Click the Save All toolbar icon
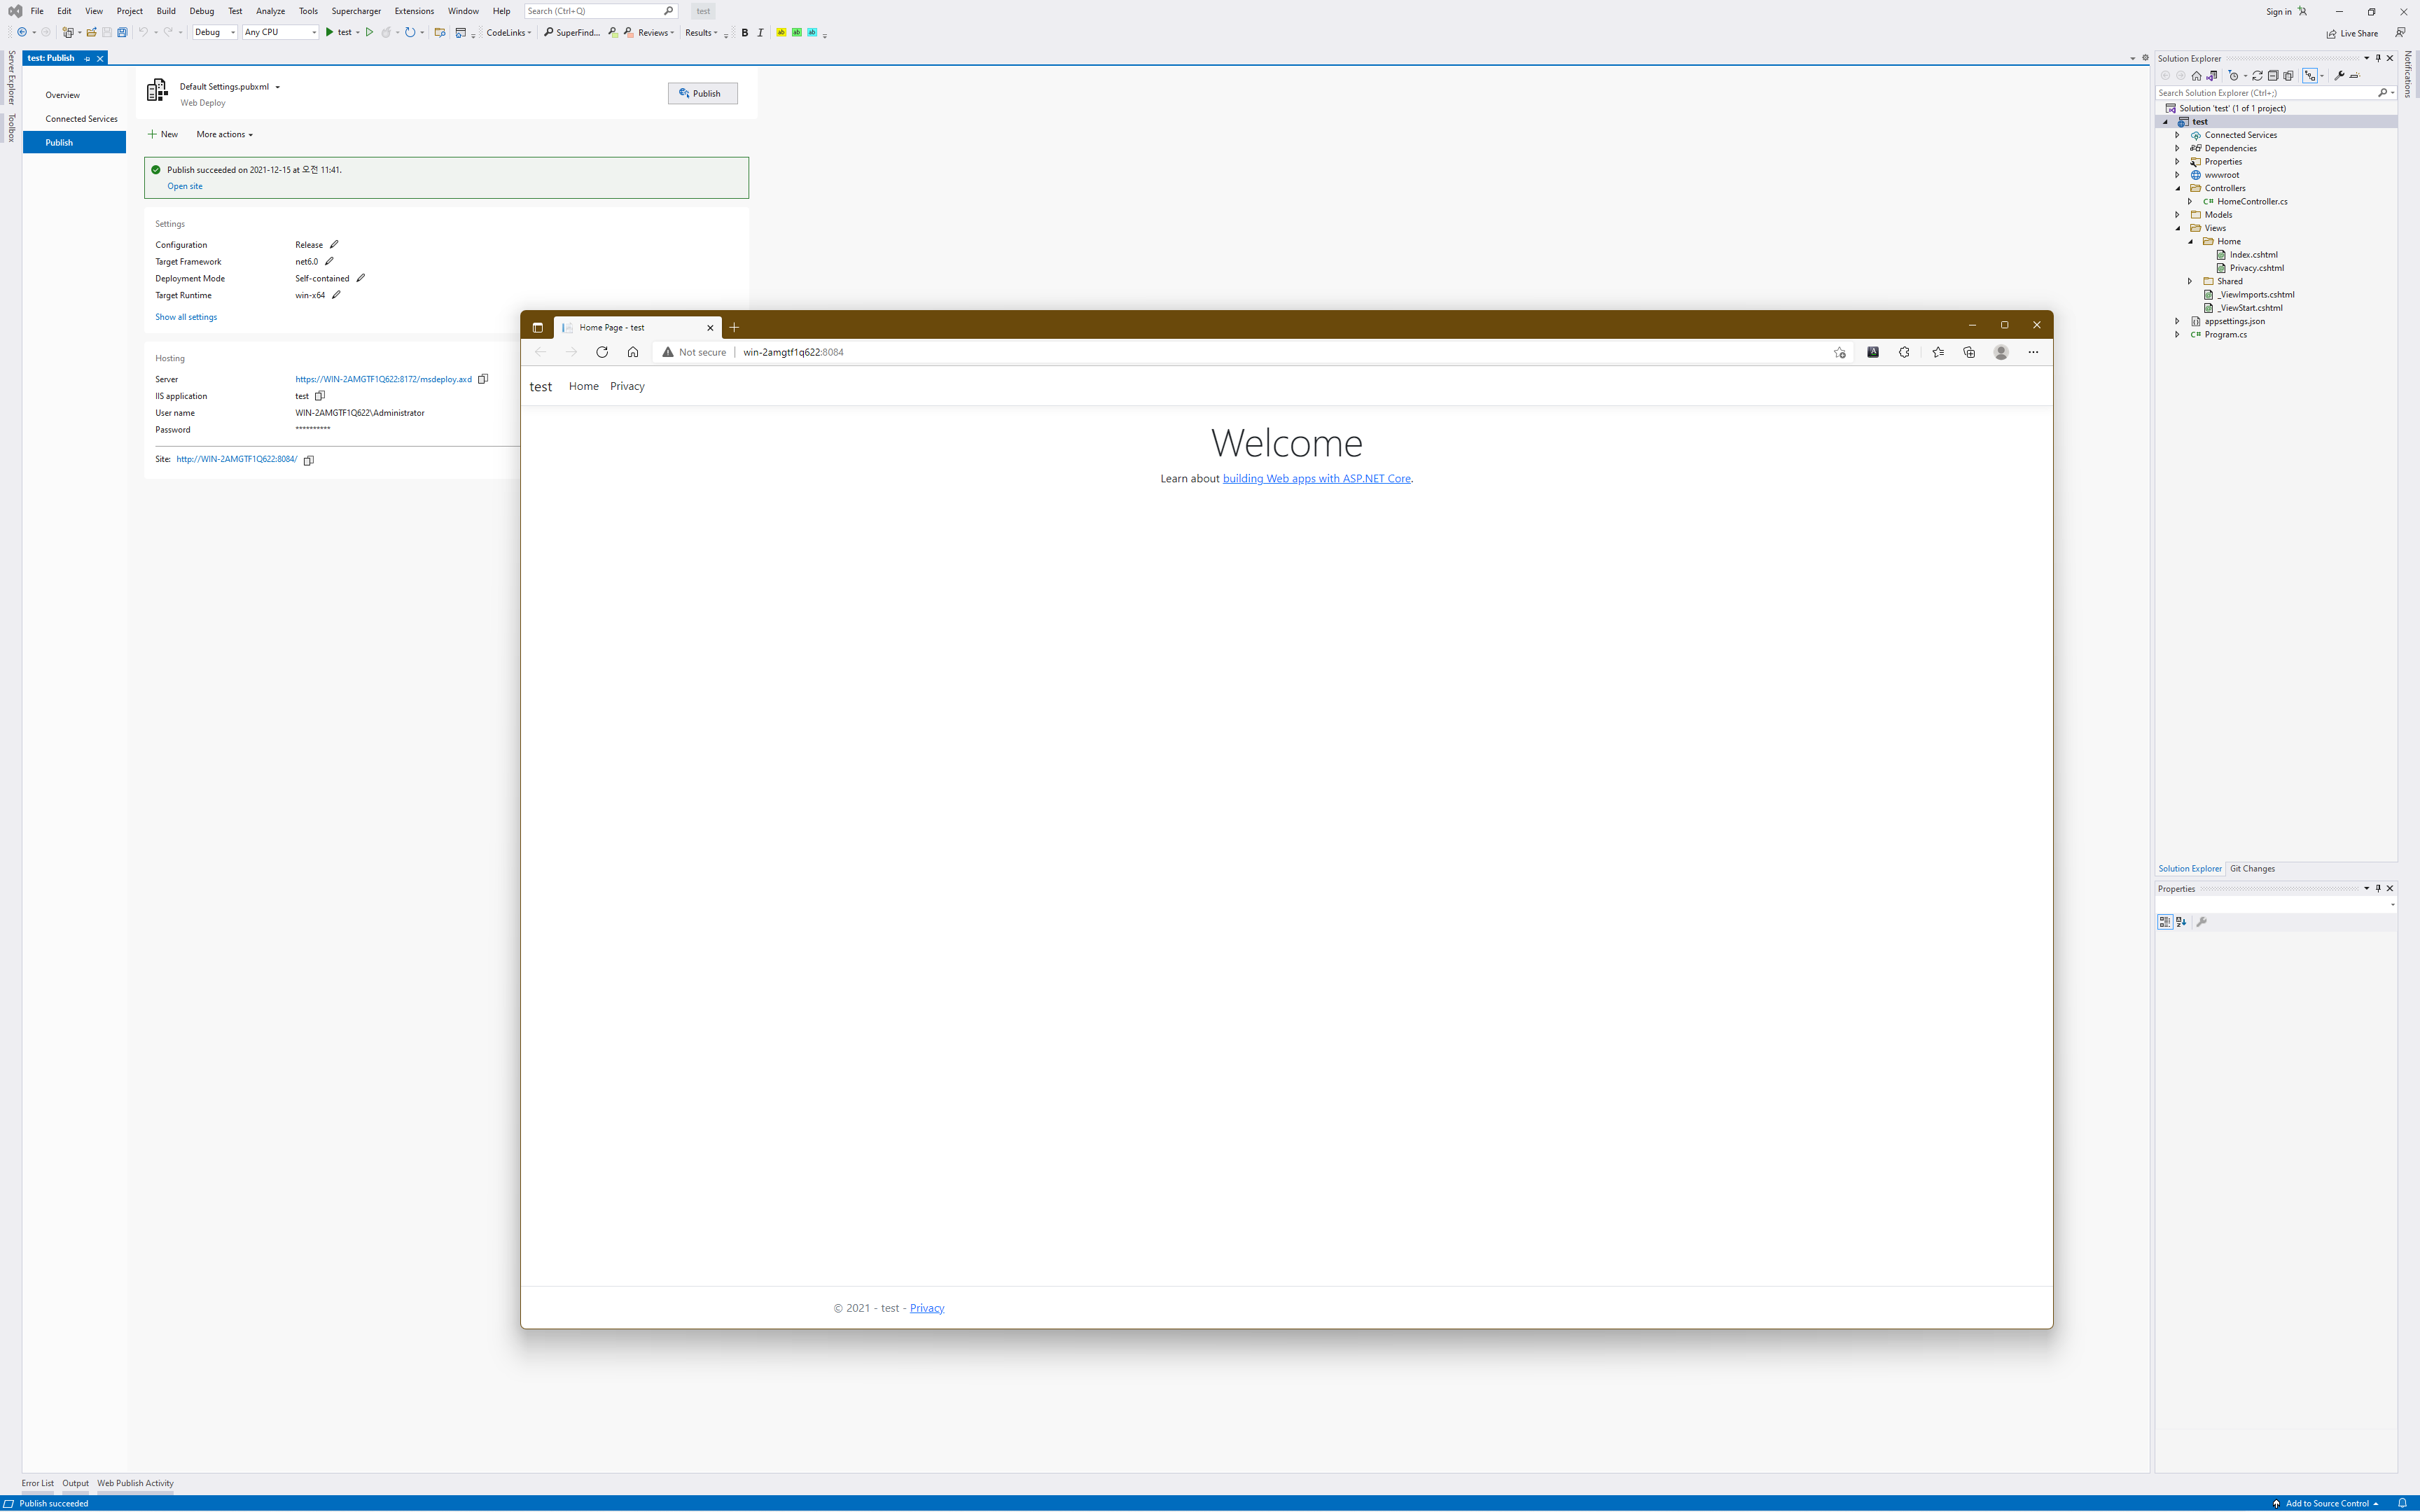Viewport: 2420px width, 1512px height. pyautogui.click(x=122, y=32)
